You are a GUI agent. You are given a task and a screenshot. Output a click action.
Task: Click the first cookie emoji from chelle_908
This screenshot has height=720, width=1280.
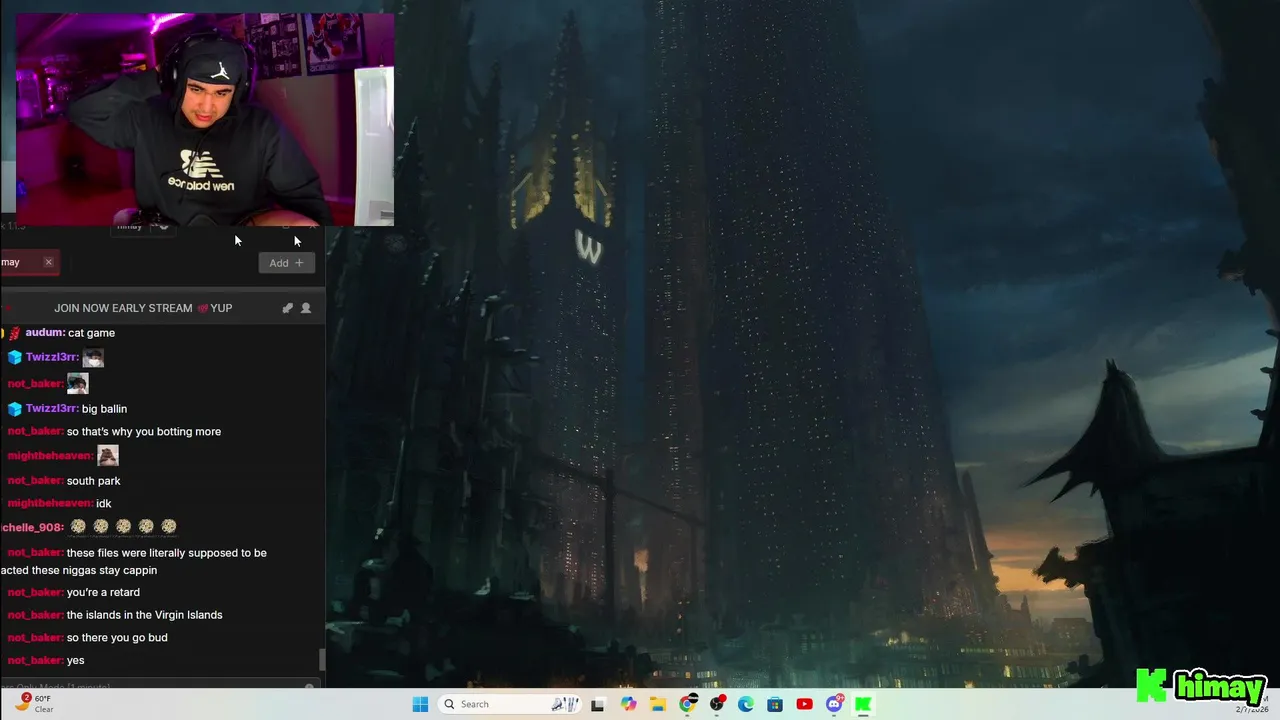[x=78, y=526]
